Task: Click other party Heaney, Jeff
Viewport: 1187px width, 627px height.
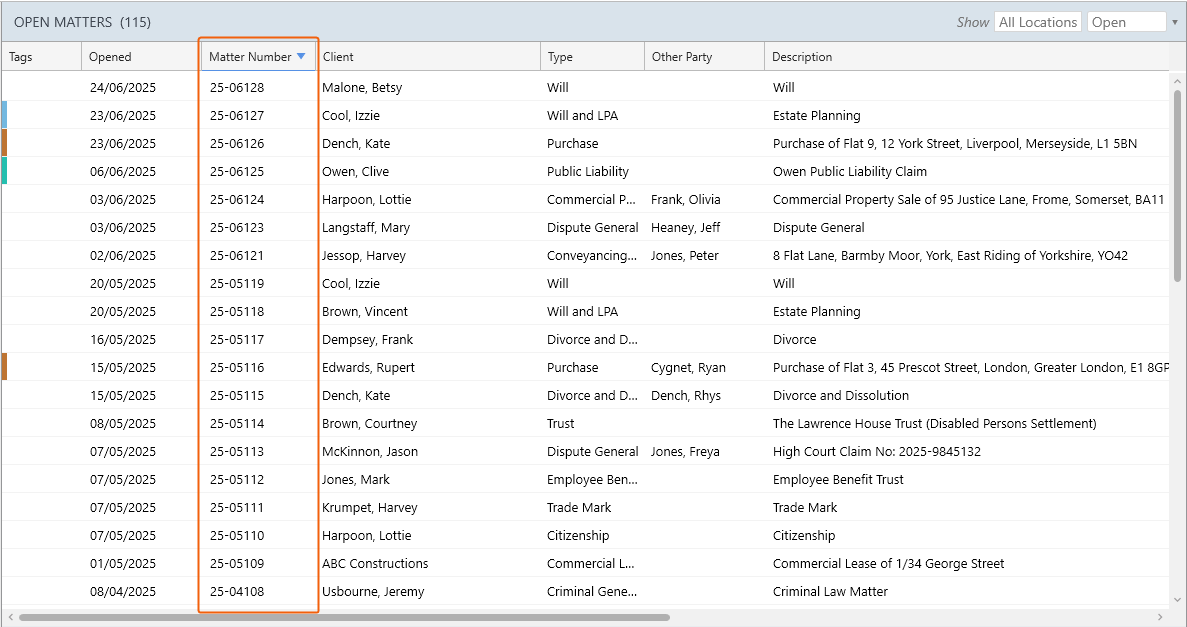Action: coord(685,227)
